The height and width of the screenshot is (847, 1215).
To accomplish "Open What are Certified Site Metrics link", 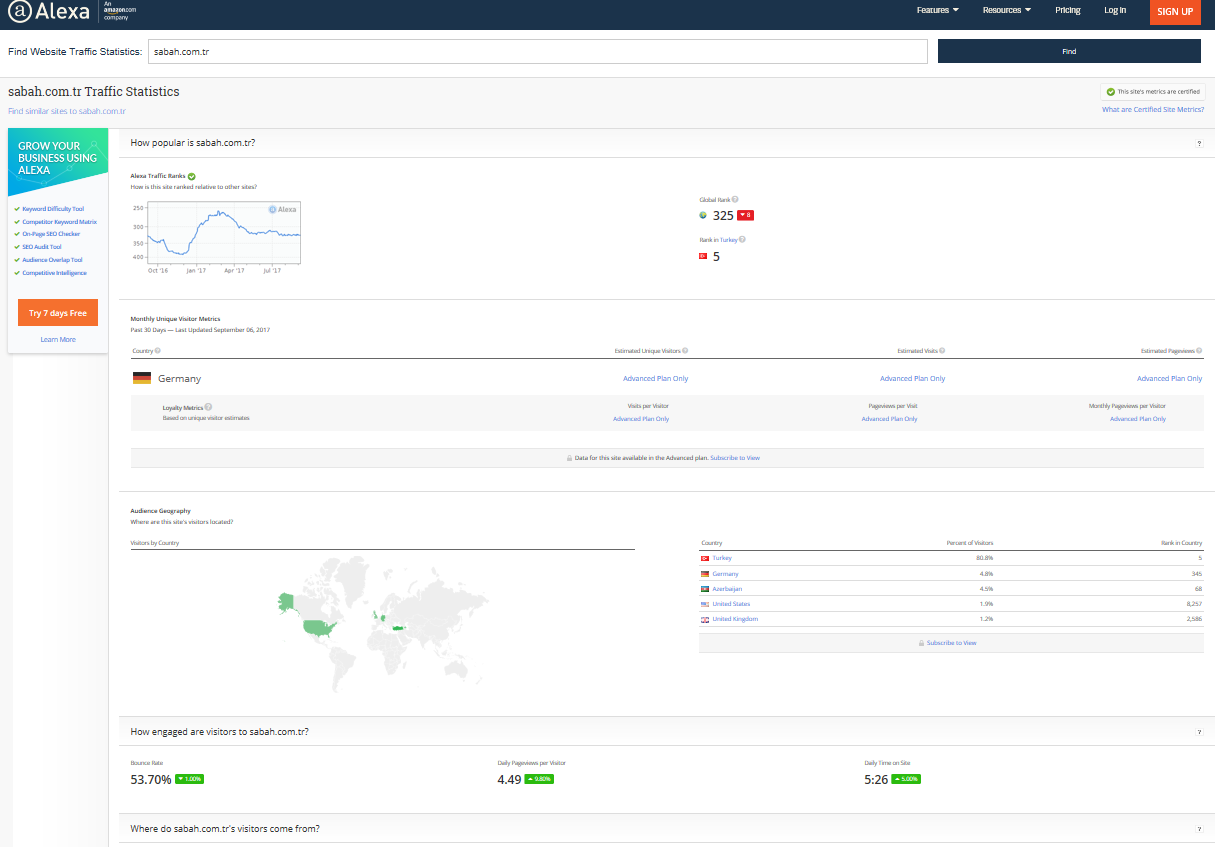I will pyautogui.click(x=1153, y=110).
